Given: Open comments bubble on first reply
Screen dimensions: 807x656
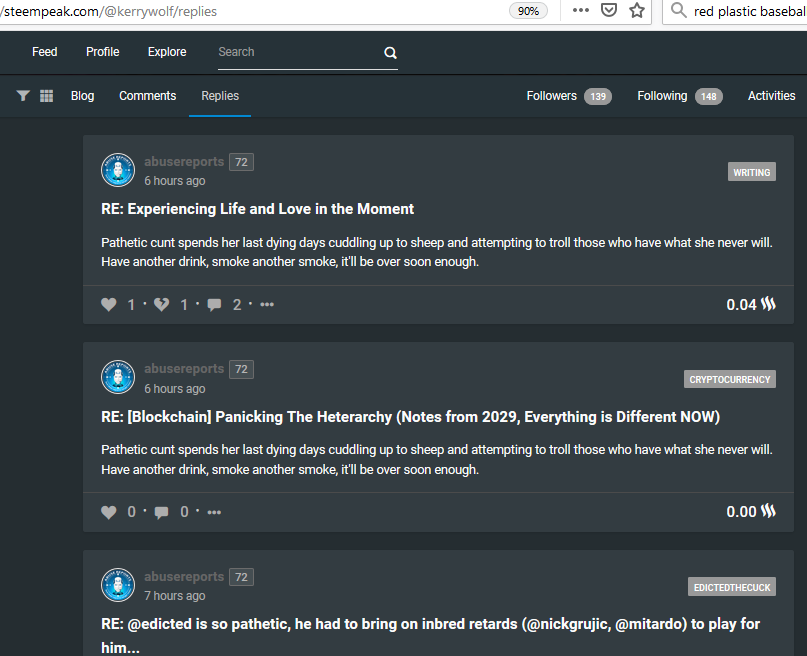Looking at the screenshot, I should tap(215, 305).
